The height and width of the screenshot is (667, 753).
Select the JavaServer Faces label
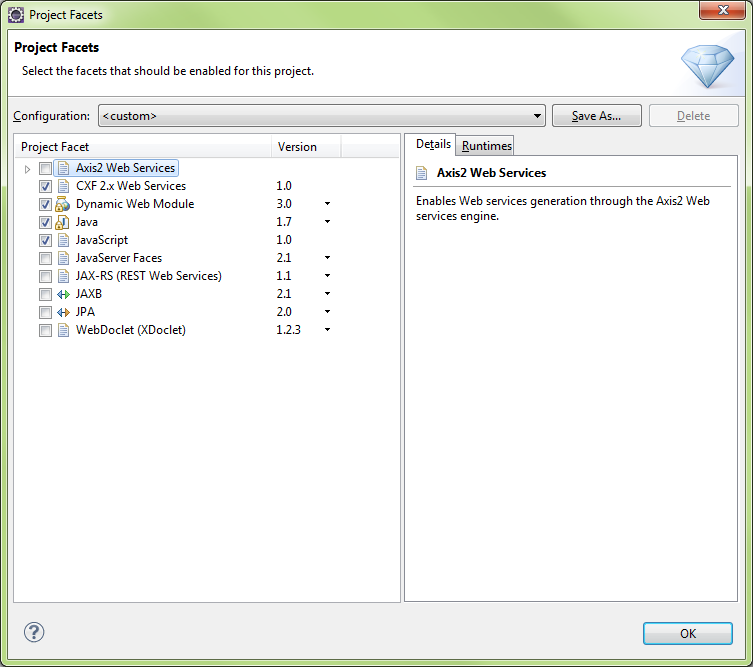(119, 258)
